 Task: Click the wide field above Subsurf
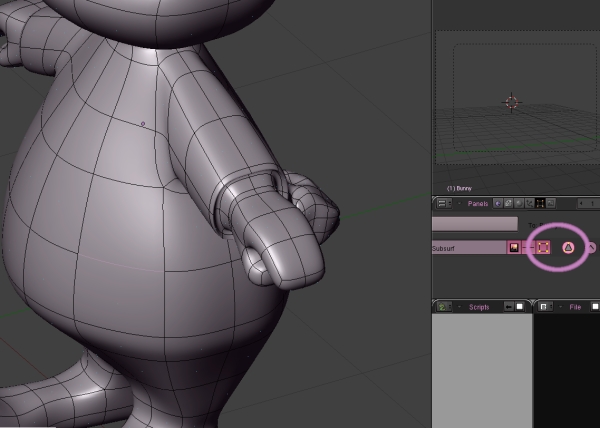(x=475, y=224)
